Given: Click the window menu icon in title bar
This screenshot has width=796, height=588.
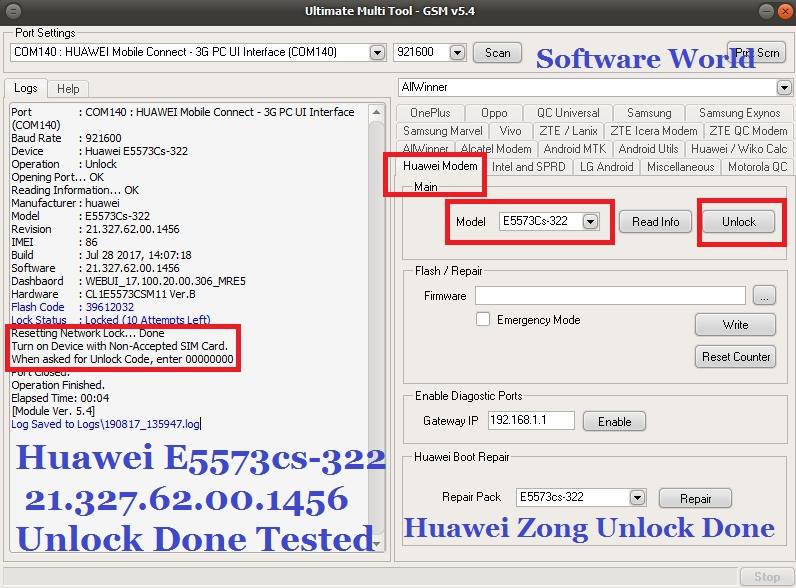Looking at the screenshot, I should (14, 11).
